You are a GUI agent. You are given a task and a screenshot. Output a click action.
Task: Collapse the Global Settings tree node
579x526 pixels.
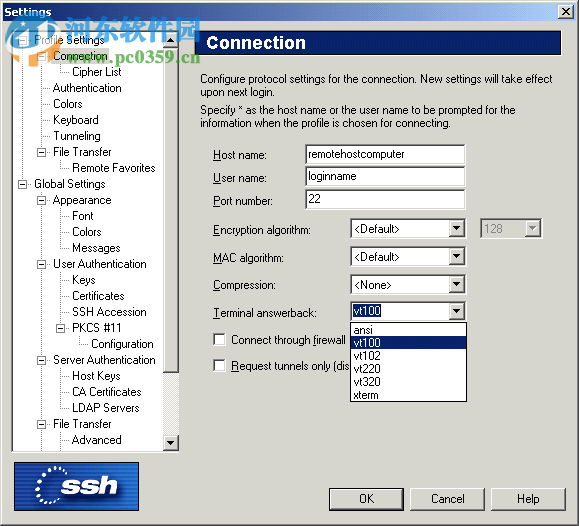point(23,184)
